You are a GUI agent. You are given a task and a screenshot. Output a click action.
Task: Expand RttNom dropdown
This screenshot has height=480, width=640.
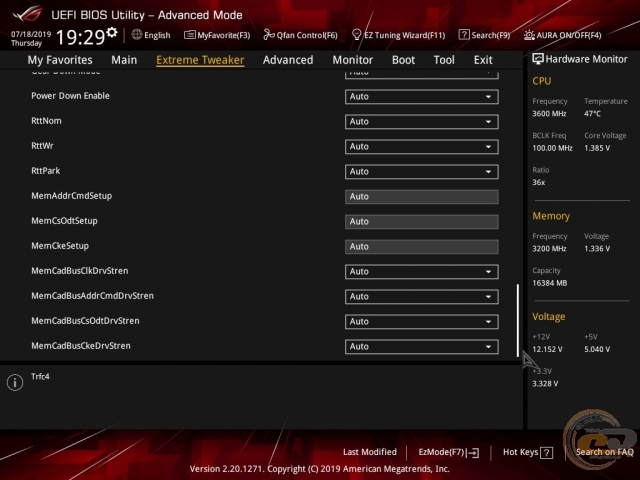421,122
